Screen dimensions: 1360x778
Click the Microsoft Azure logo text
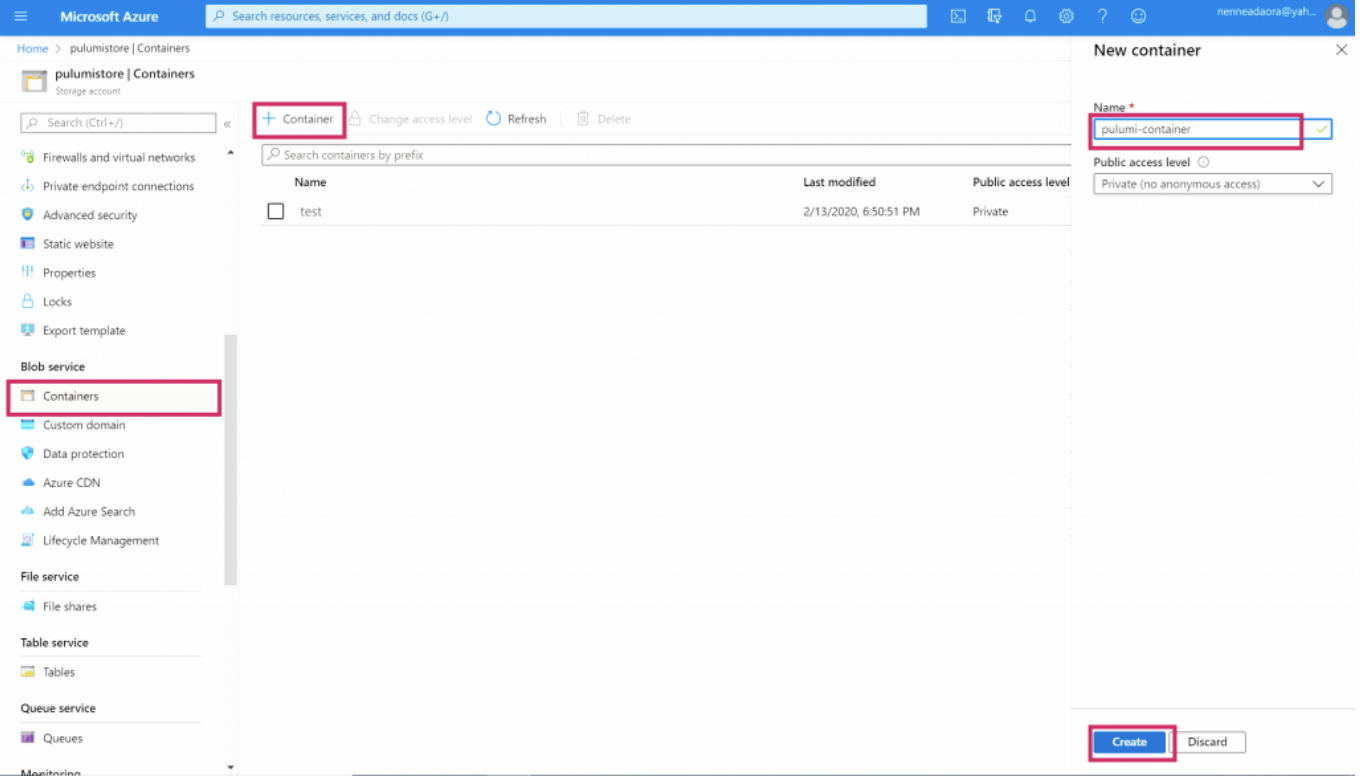click(109, 17)
